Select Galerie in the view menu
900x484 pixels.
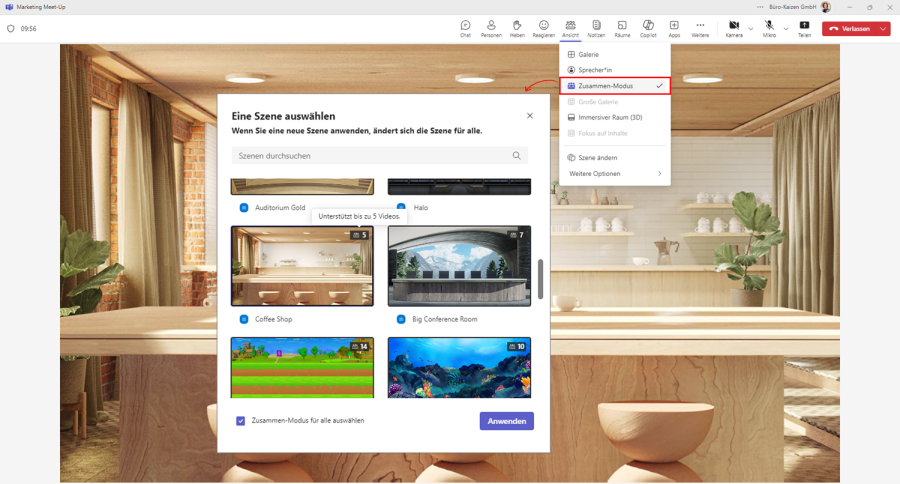pos(588,54)
